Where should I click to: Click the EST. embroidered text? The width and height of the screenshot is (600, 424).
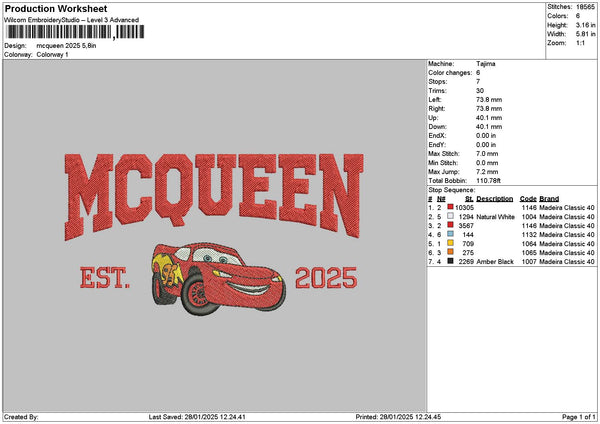(x=105, y=278)
